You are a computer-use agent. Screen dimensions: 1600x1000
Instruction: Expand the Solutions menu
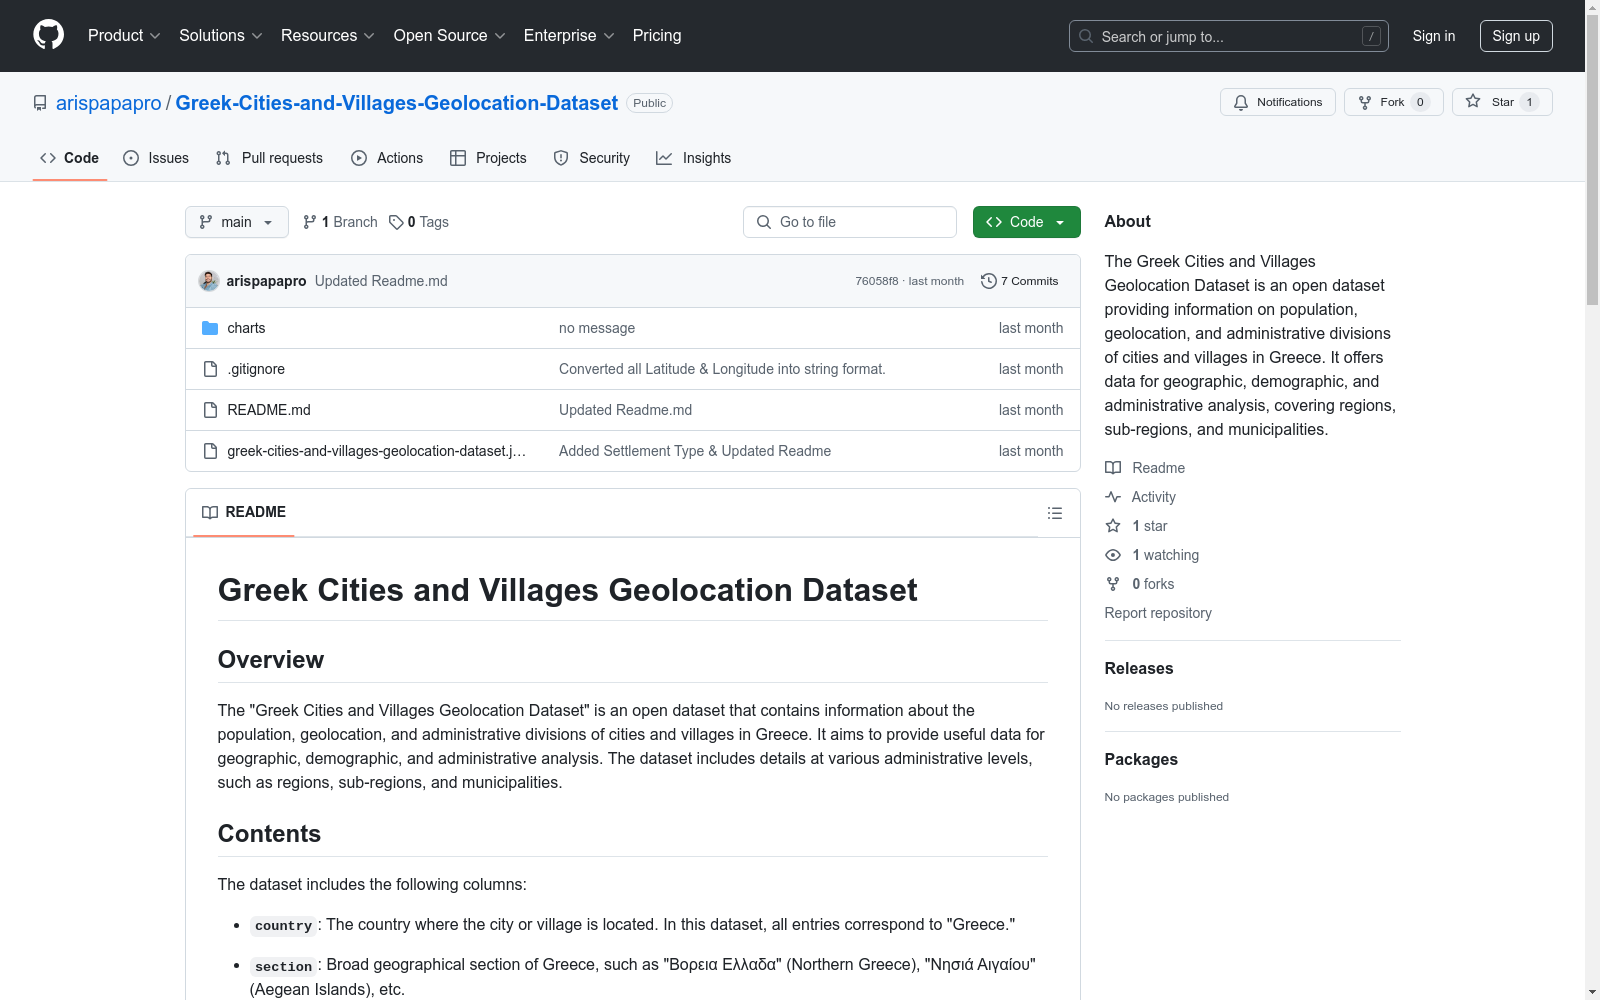221,36
